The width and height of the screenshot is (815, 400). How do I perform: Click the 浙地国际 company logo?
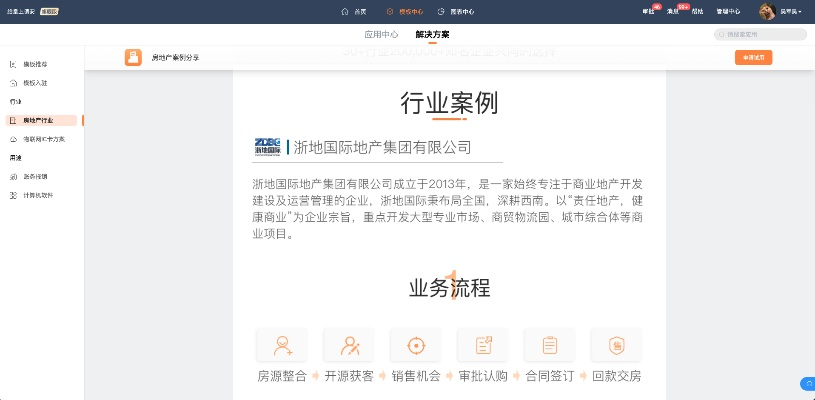(x=268, y=147)
